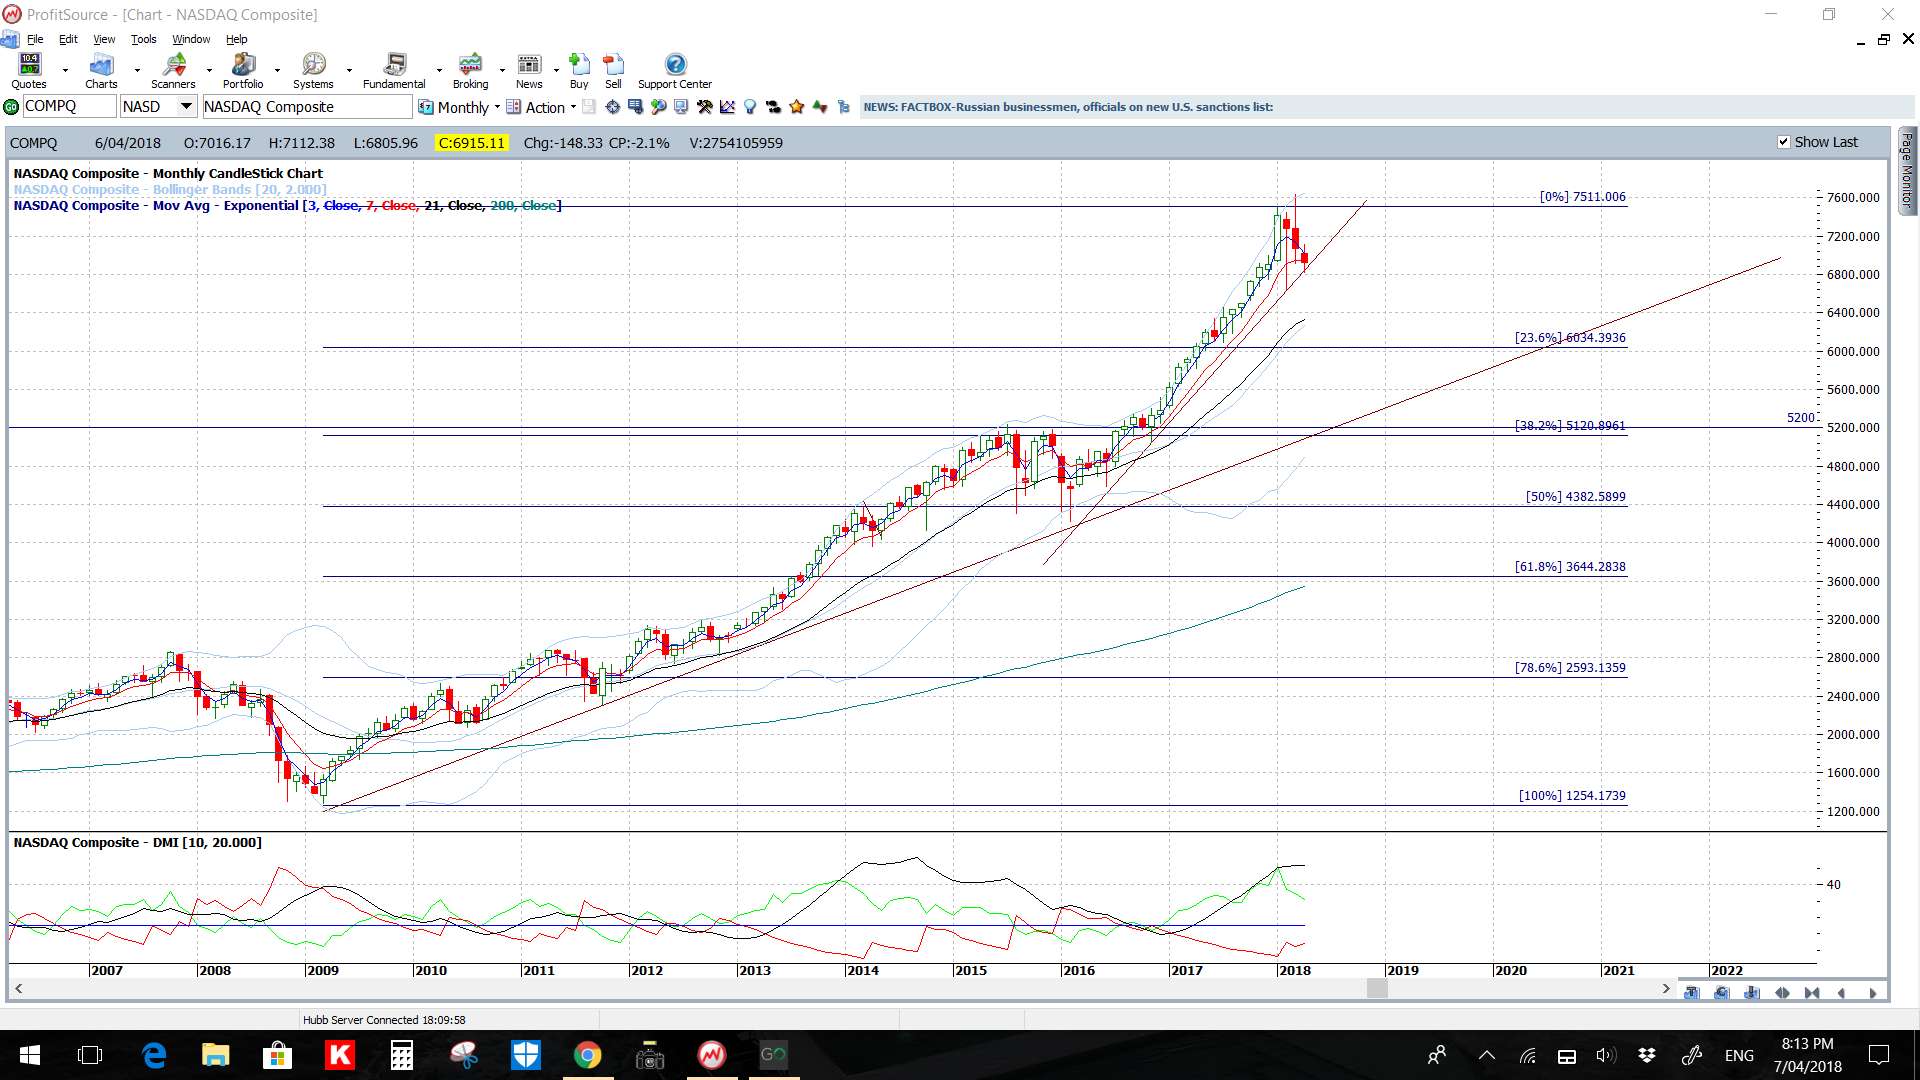Open the Action Center notifications icon
1920x1080 pixels.
(x=1879, y=1055)
